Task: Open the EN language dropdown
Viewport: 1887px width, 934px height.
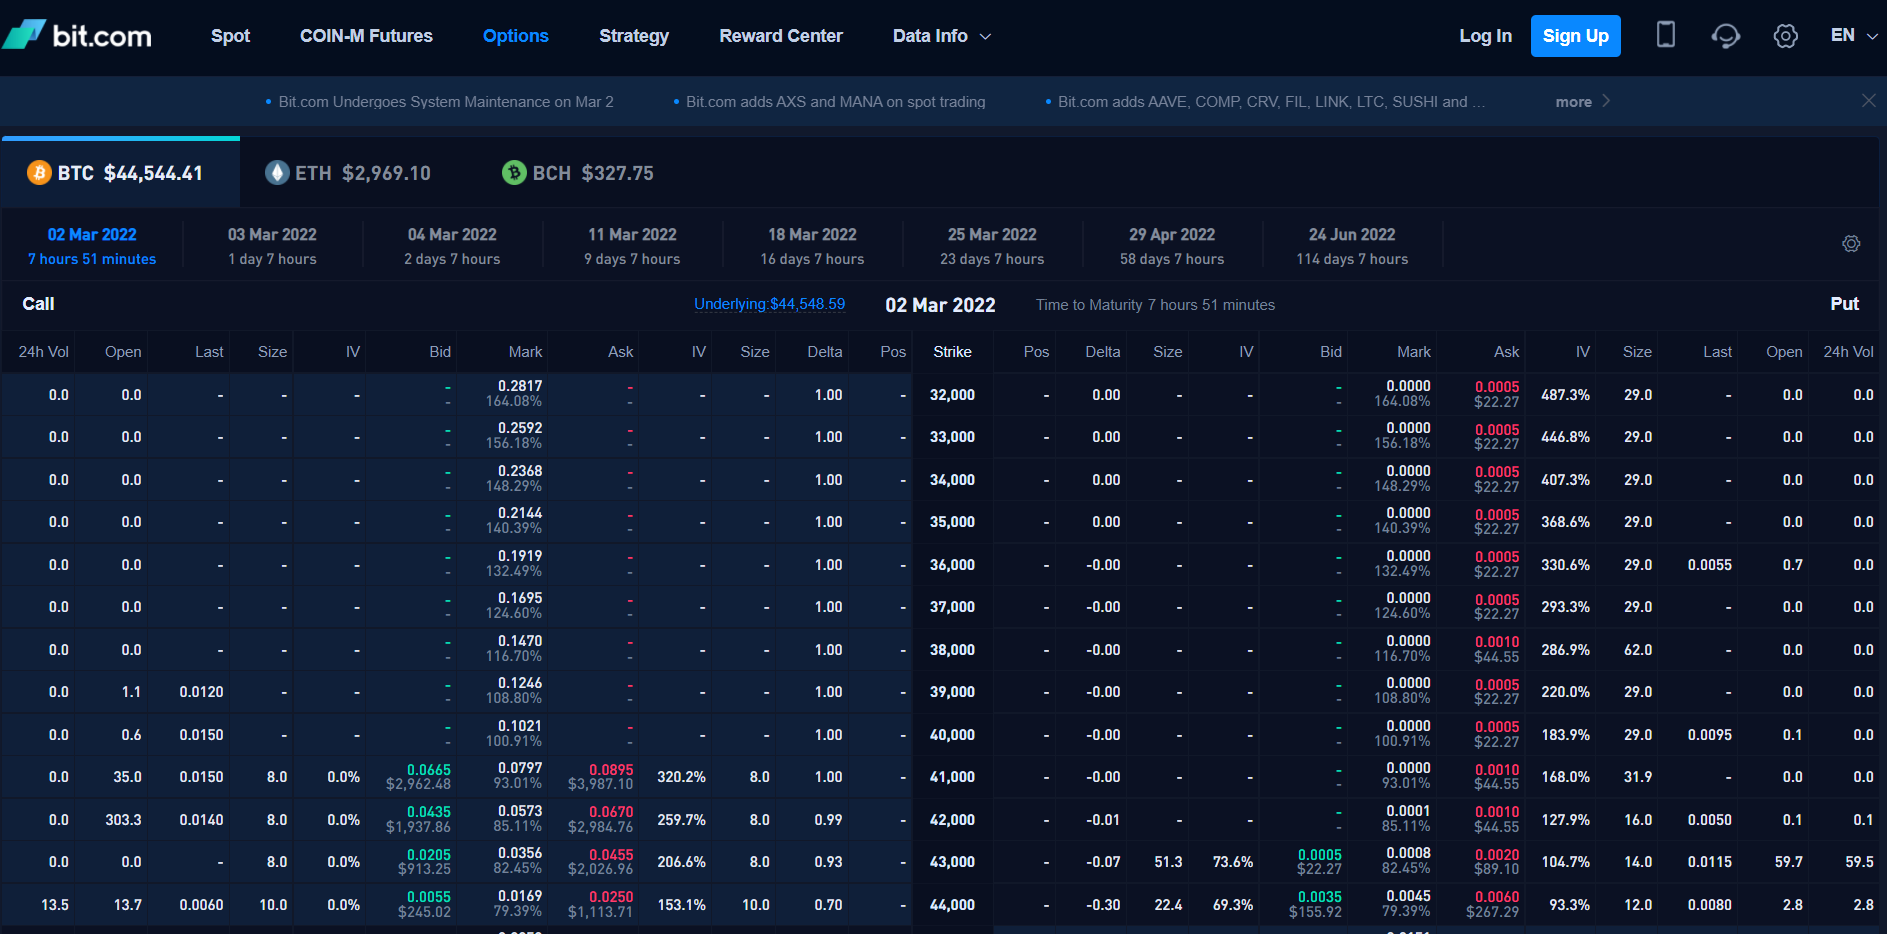Action: pyautogui.click(x=1853, y=35)
